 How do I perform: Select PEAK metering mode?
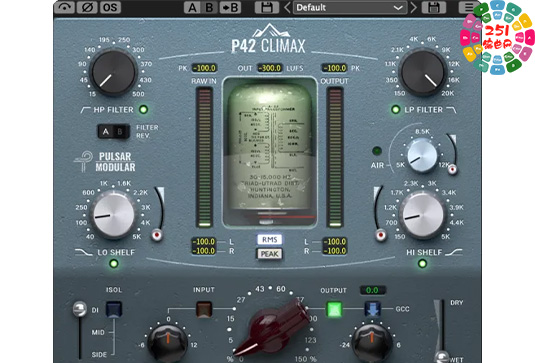click(269, 254)
